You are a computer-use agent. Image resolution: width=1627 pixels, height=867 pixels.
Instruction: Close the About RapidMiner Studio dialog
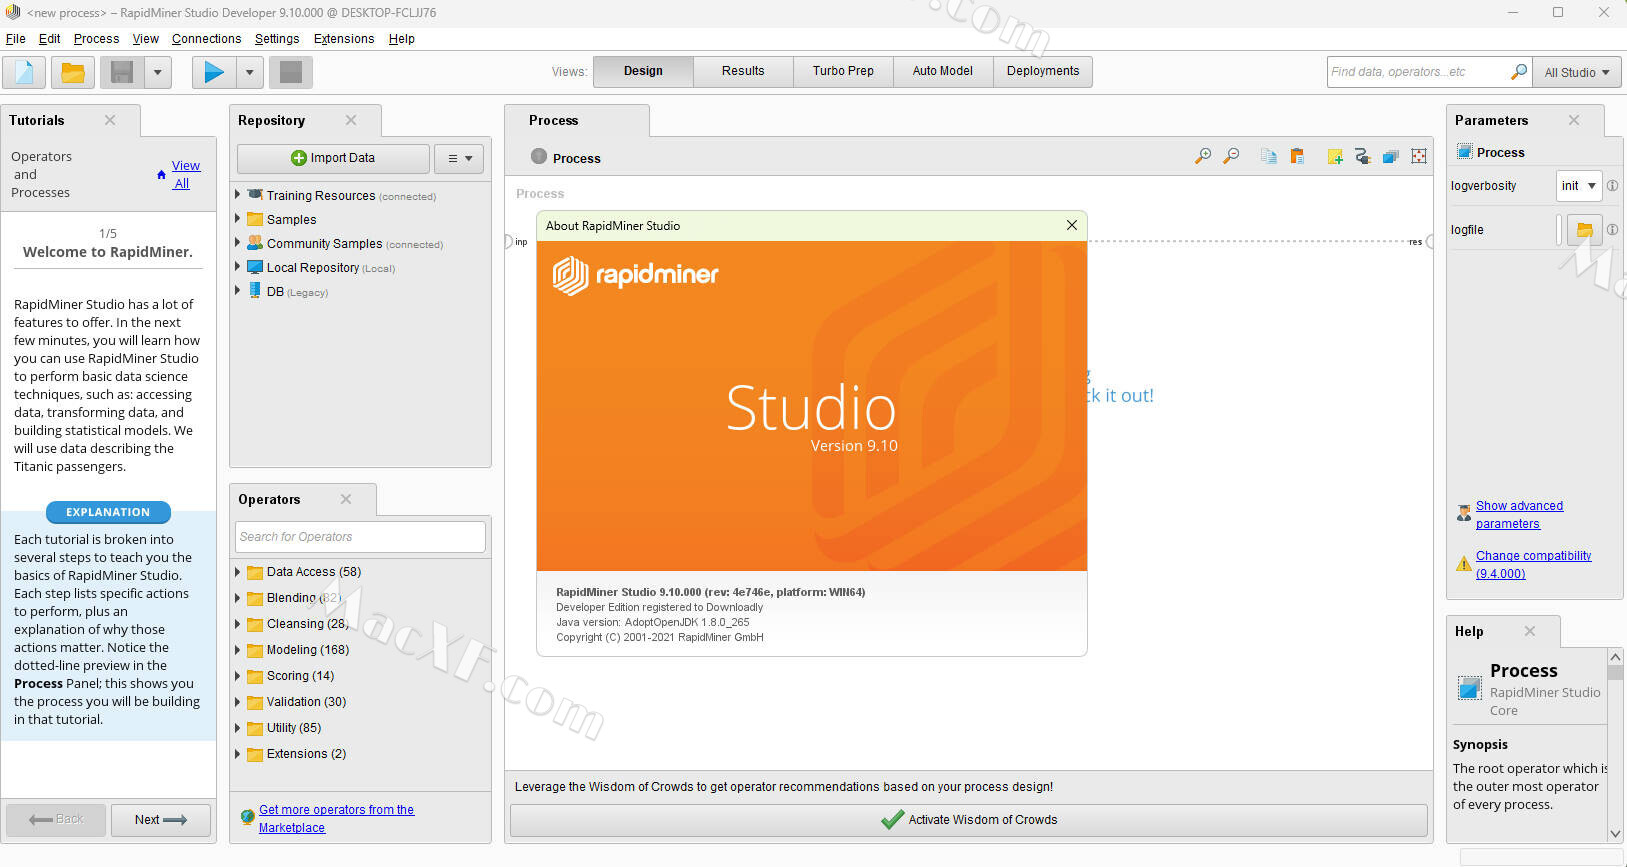[1072, 225]
